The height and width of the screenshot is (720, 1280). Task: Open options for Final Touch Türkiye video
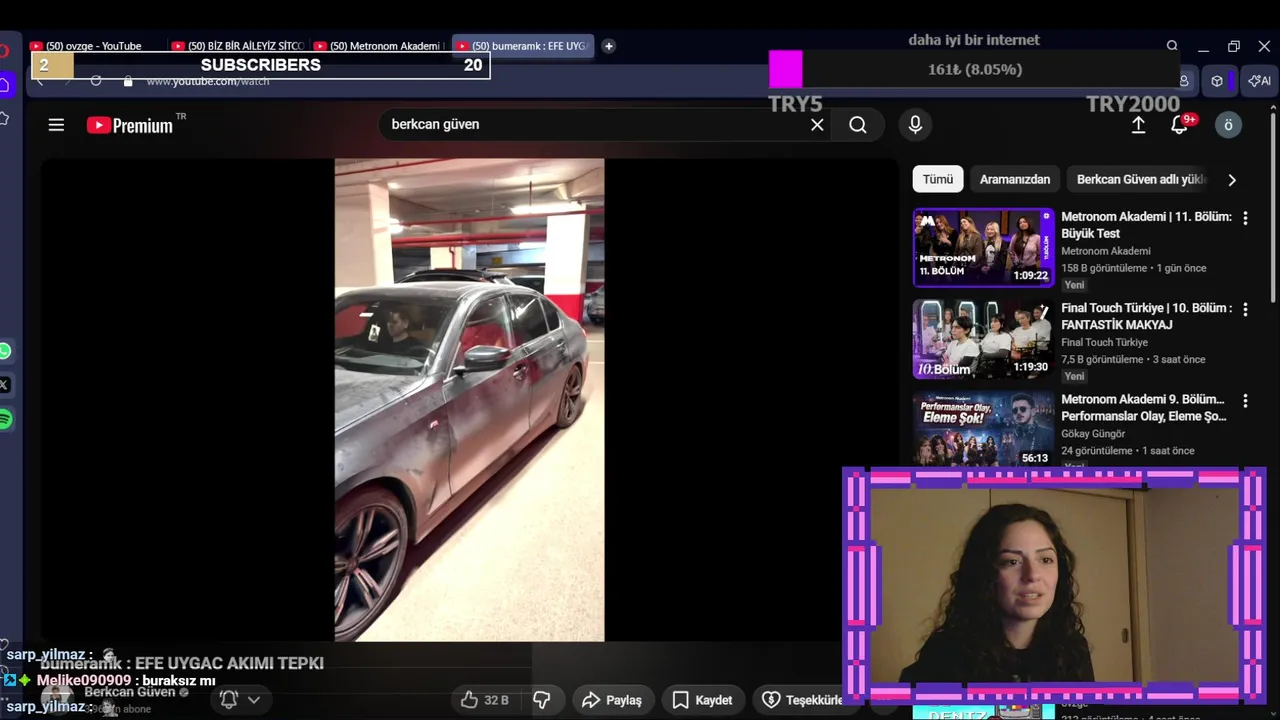pyautogui.click(x=1245, y=309)
